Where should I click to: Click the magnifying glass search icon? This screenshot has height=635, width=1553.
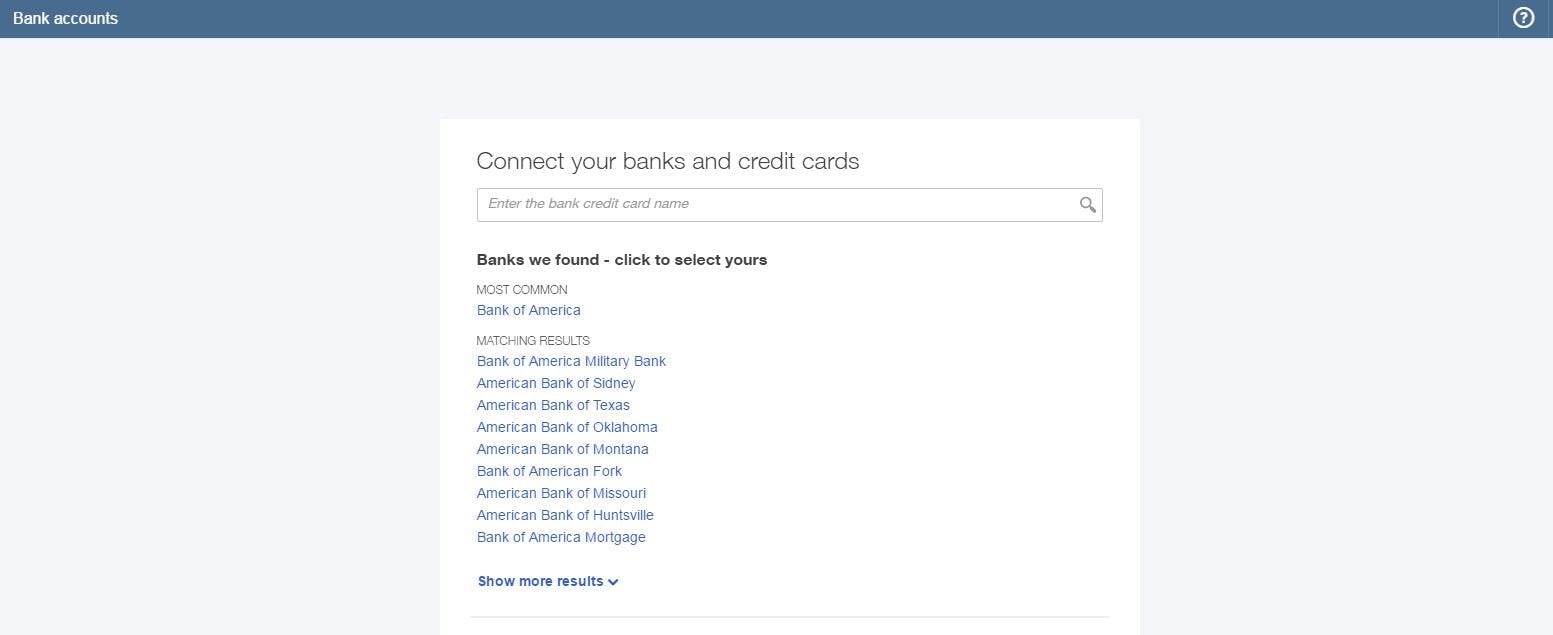pyautogui.click(x=1088, y=204)
